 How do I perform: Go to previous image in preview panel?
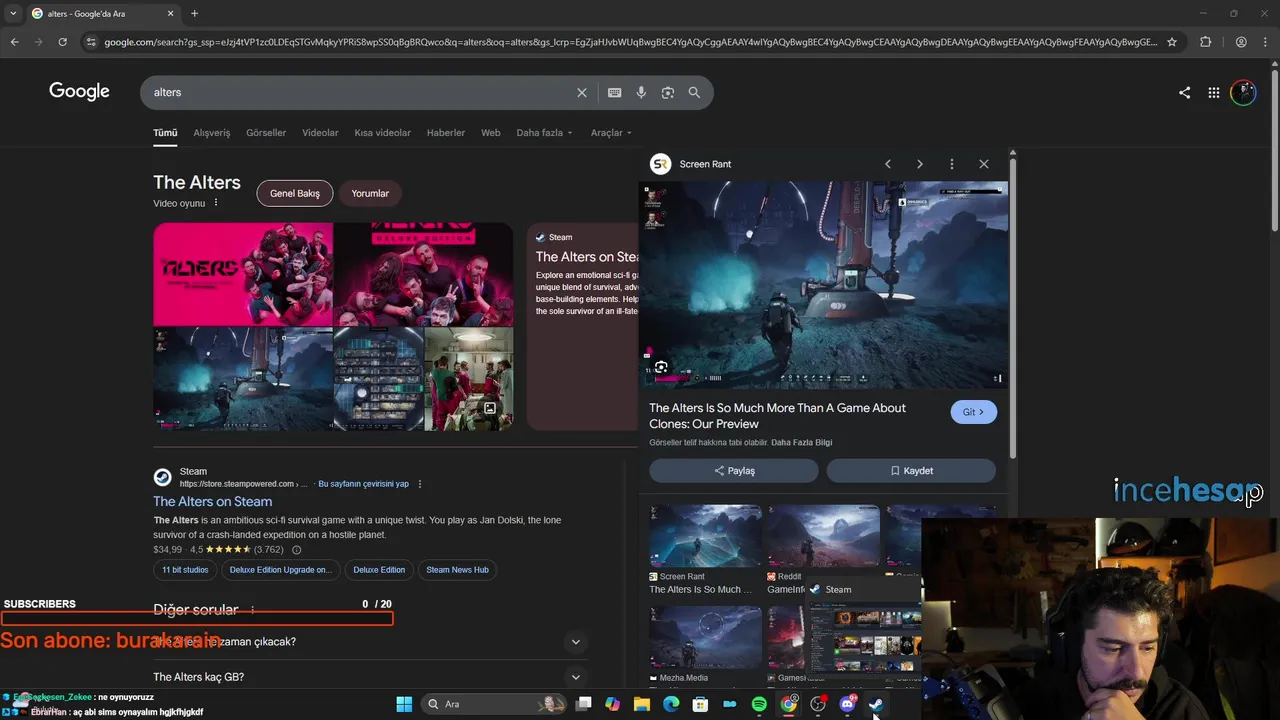887,164
